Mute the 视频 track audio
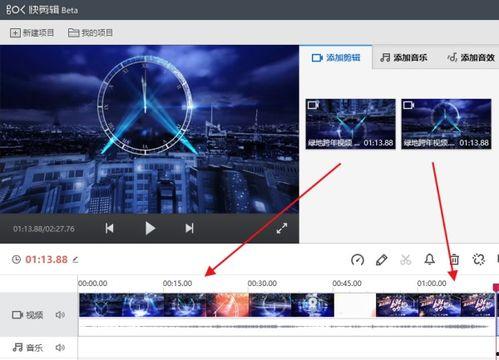Image resolution: width=499 pixels, height=360 pixels. pos(60,315)
